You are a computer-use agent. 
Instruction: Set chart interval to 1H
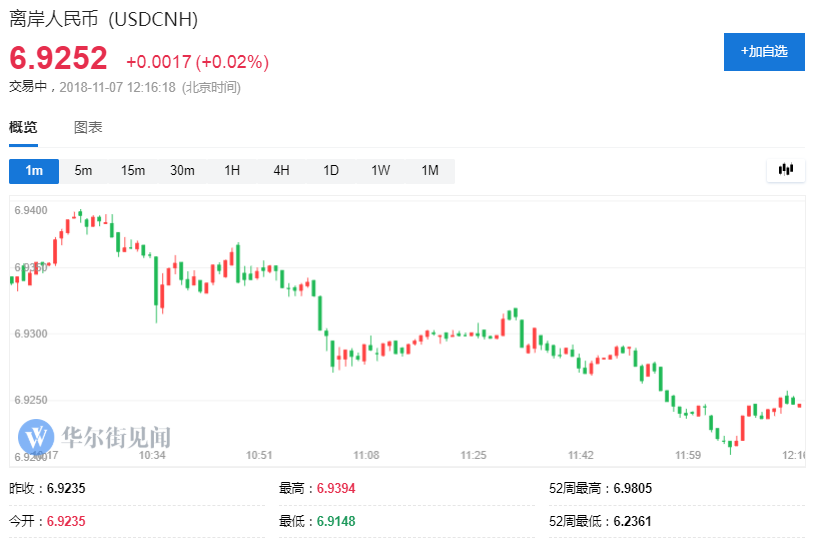point(232,170)
